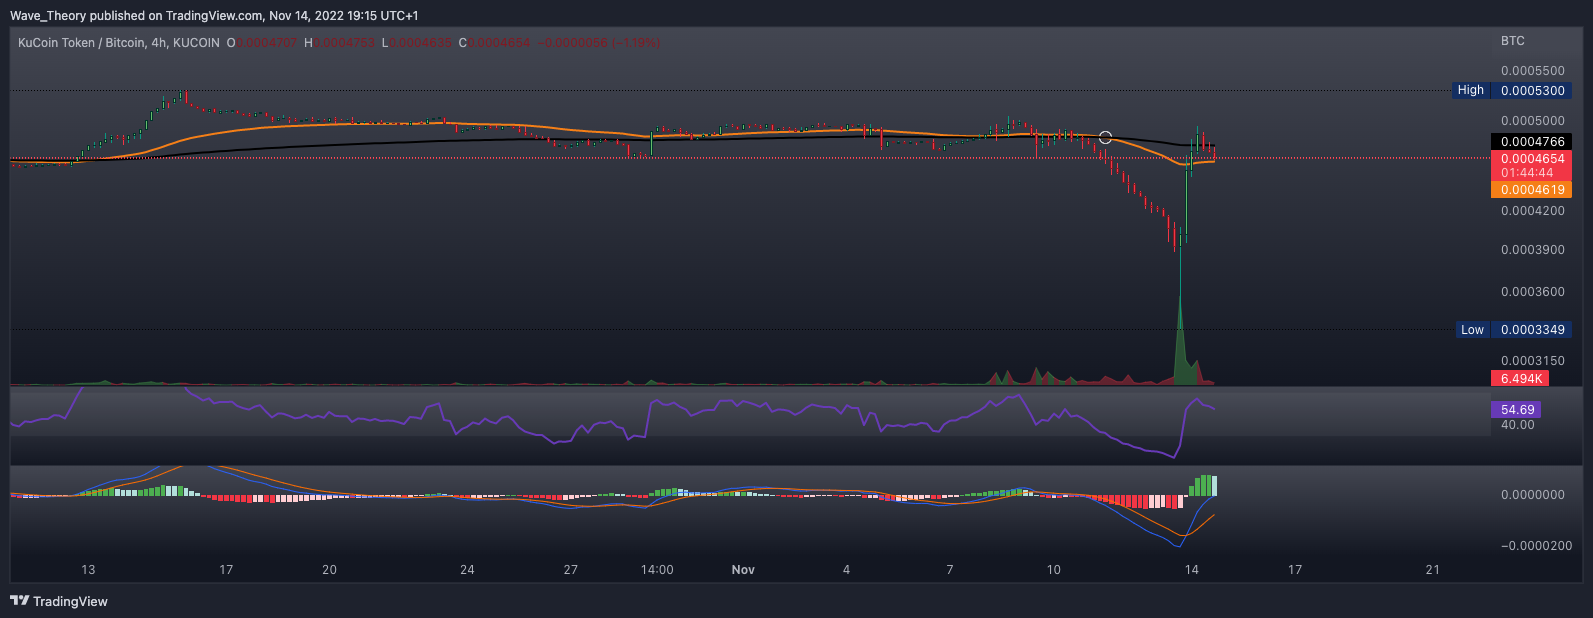Viewport: 1593px width, 618px height.
Task: Click the red close price value in header
Action: pyautogui.click(x=501, y=43)
